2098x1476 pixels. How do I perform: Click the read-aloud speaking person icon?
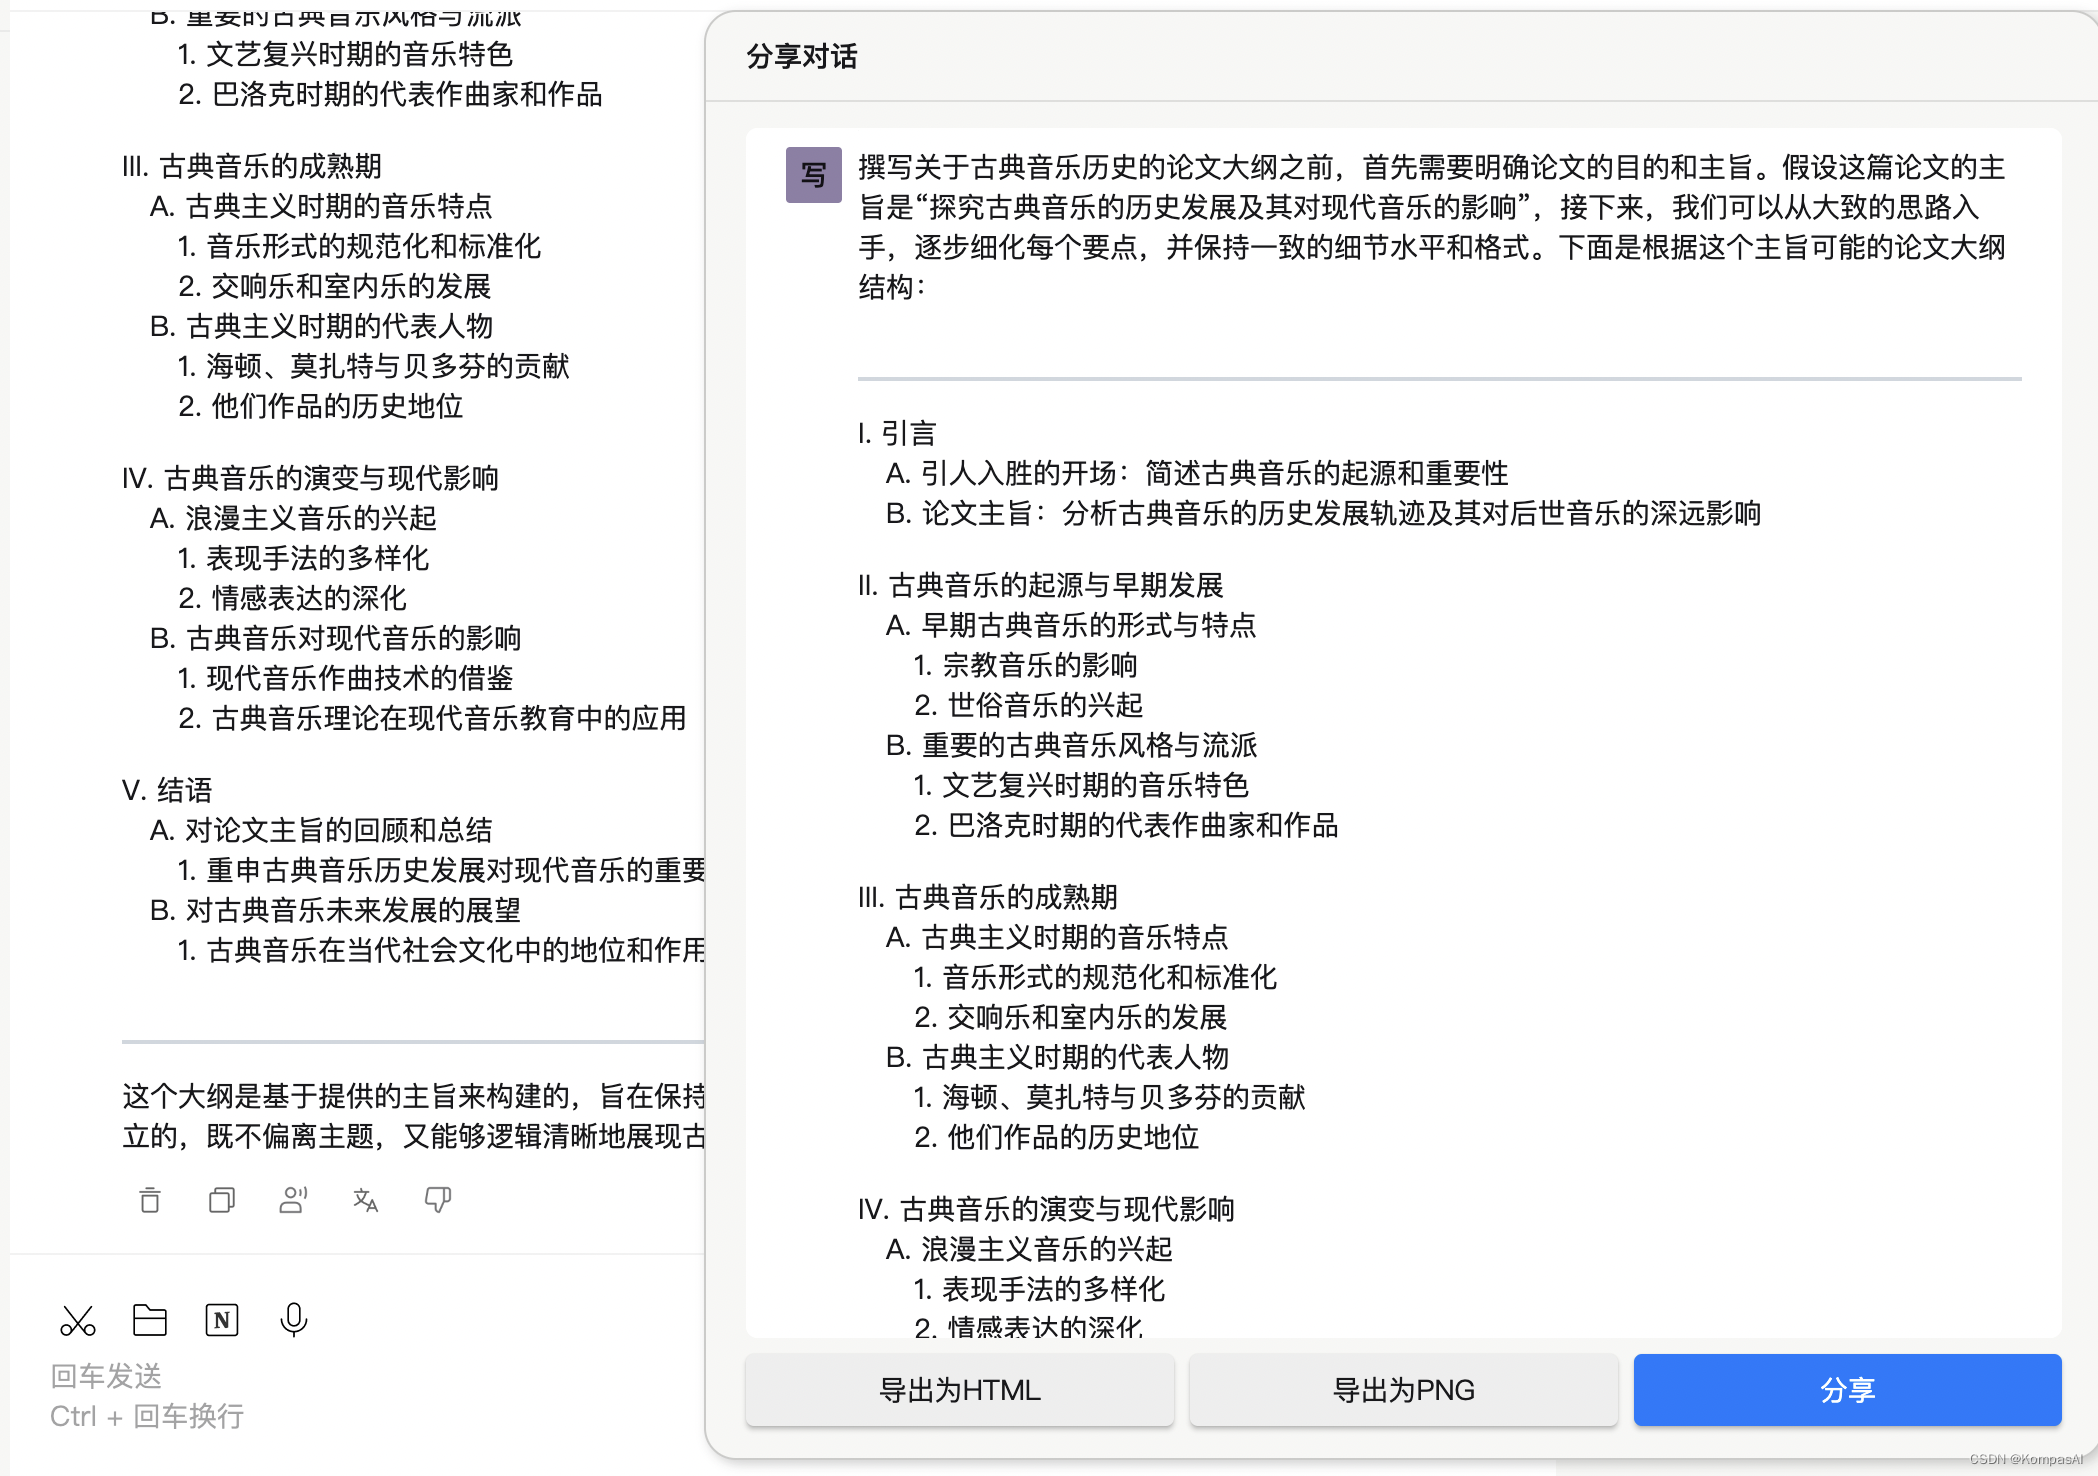[293, 1199]
